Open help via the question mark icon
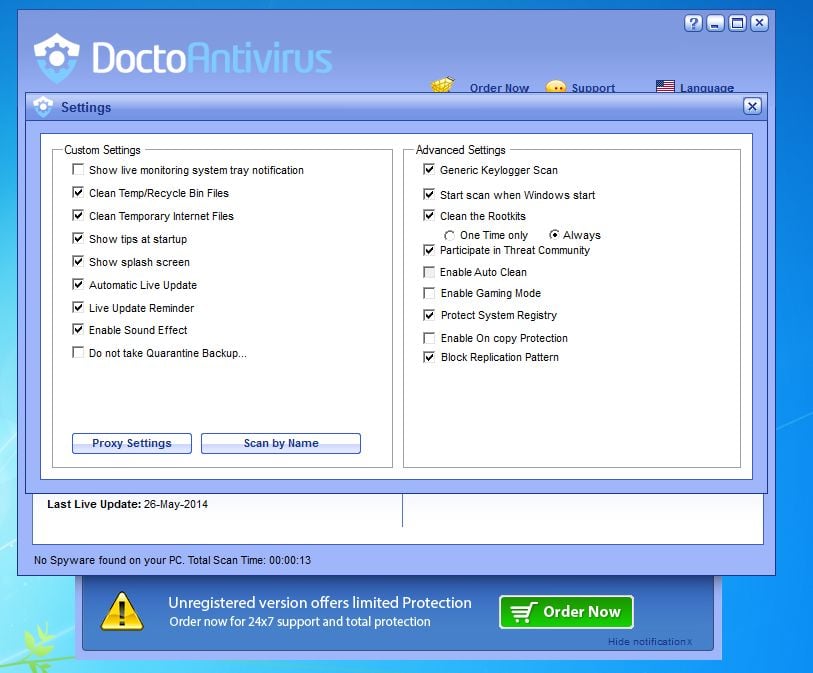The width and height of the screenshot is (813, 673). click(x=693, y=23)
